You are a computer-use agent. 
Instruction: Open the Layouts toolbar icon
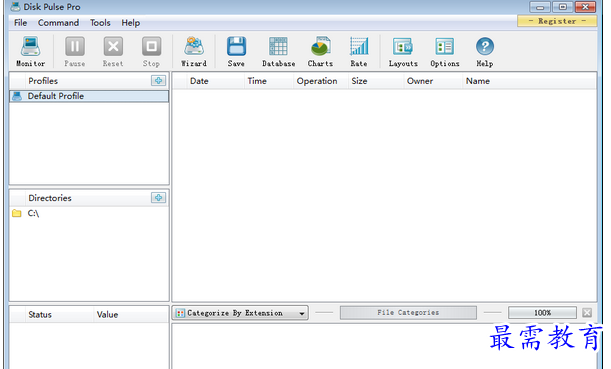click(403, 47)
